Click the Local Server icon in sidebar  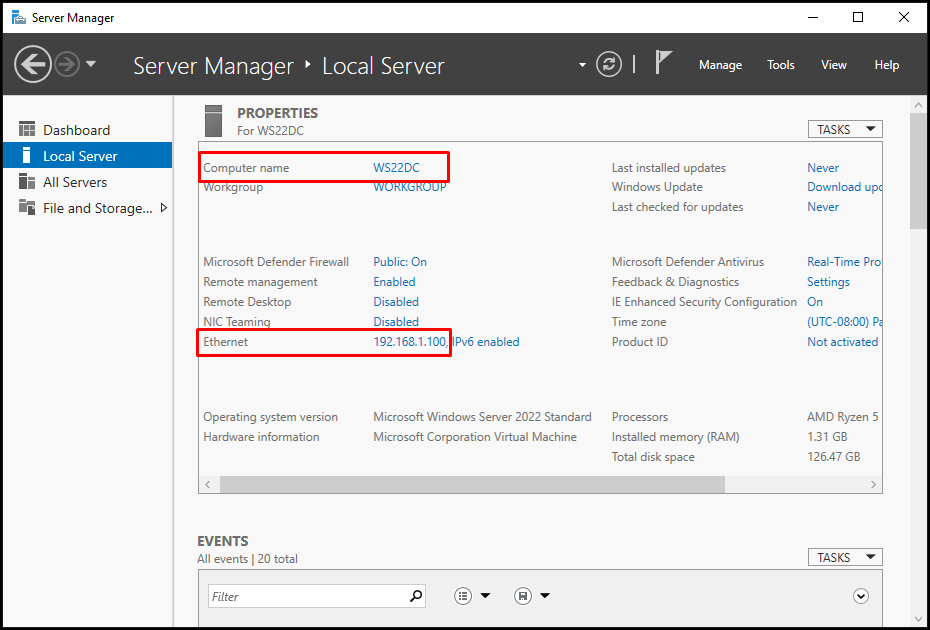[26, 155]
